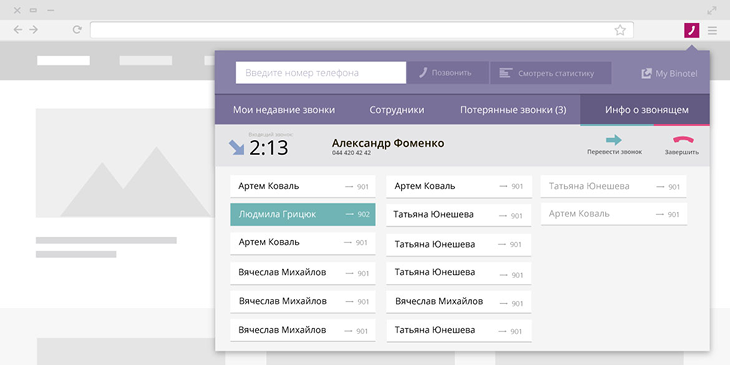
Task: Reload the page in the browser
Action: [77, 30]
